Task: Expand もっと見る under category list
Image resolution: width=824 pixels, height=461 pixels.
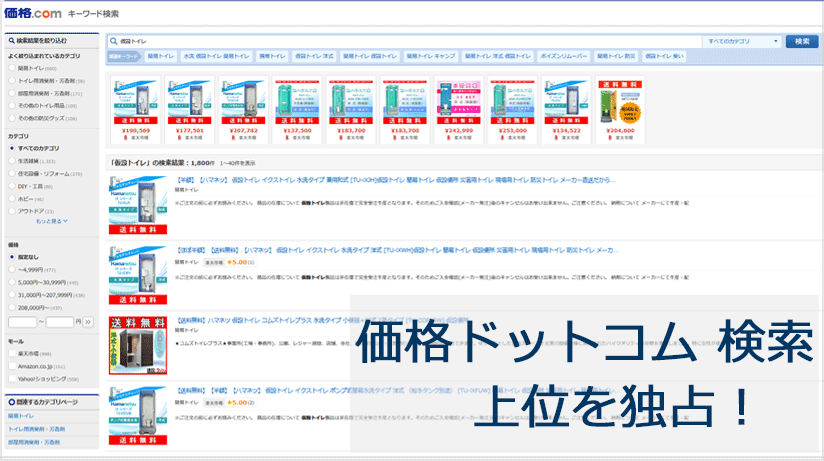Action: point(52,221)
